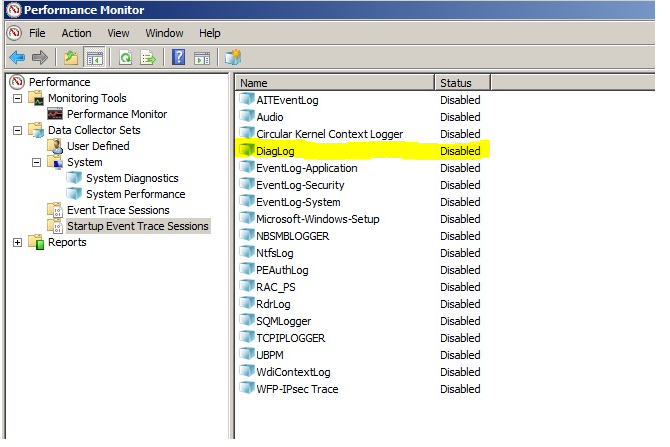Select Monitoring Tools label in tree

(87, 98)
